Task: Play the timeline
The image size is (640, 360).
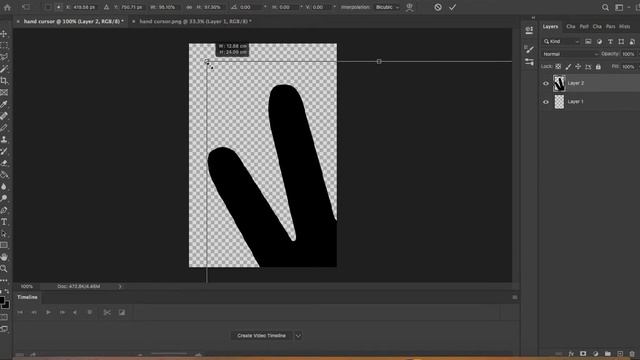Action: click(x=48, y=313)
